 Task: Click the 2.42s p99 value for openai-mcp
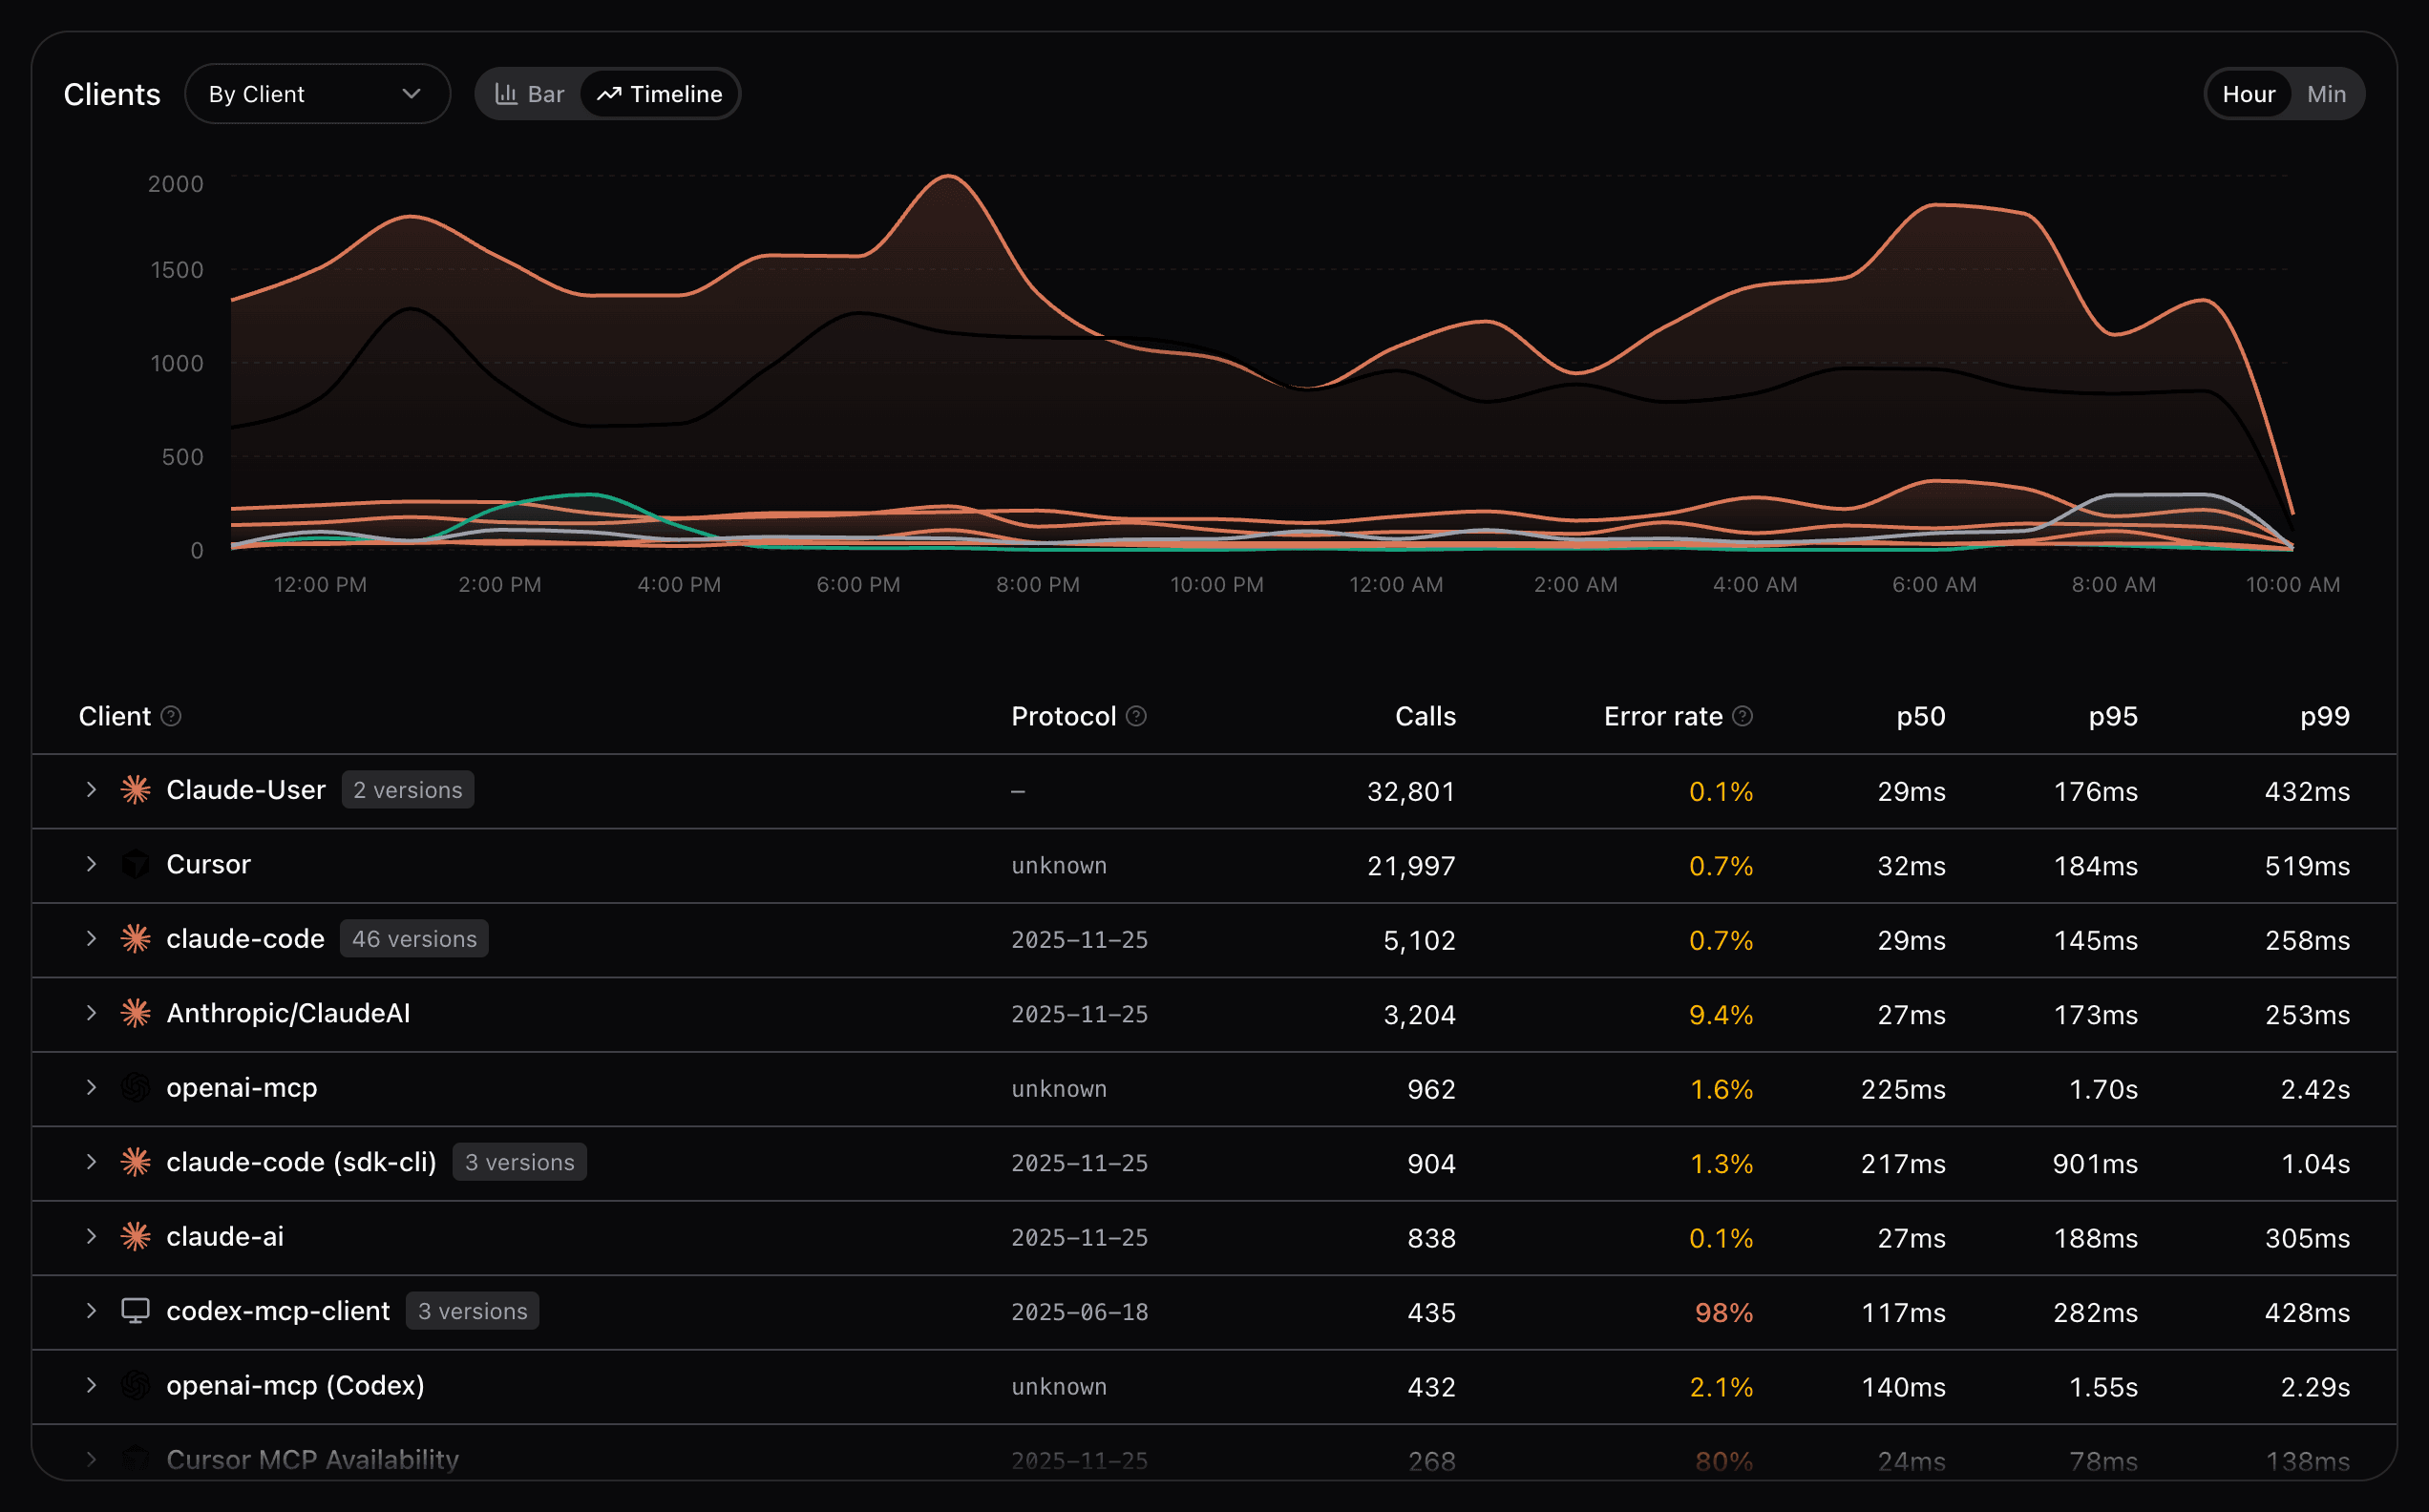coord(2315,1089)
